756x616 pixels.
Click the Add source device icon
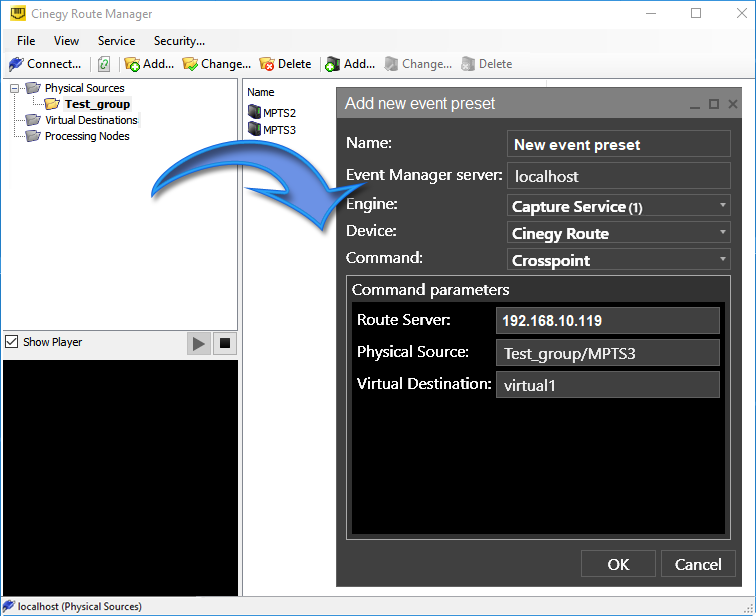click(x=333, y=64)
